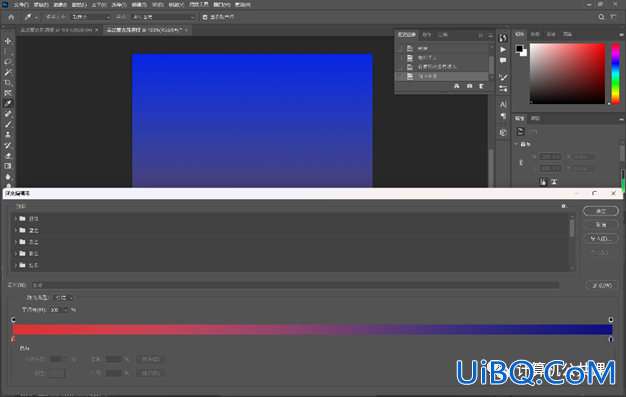Open the gradient type dropdown

coord(63,298)
